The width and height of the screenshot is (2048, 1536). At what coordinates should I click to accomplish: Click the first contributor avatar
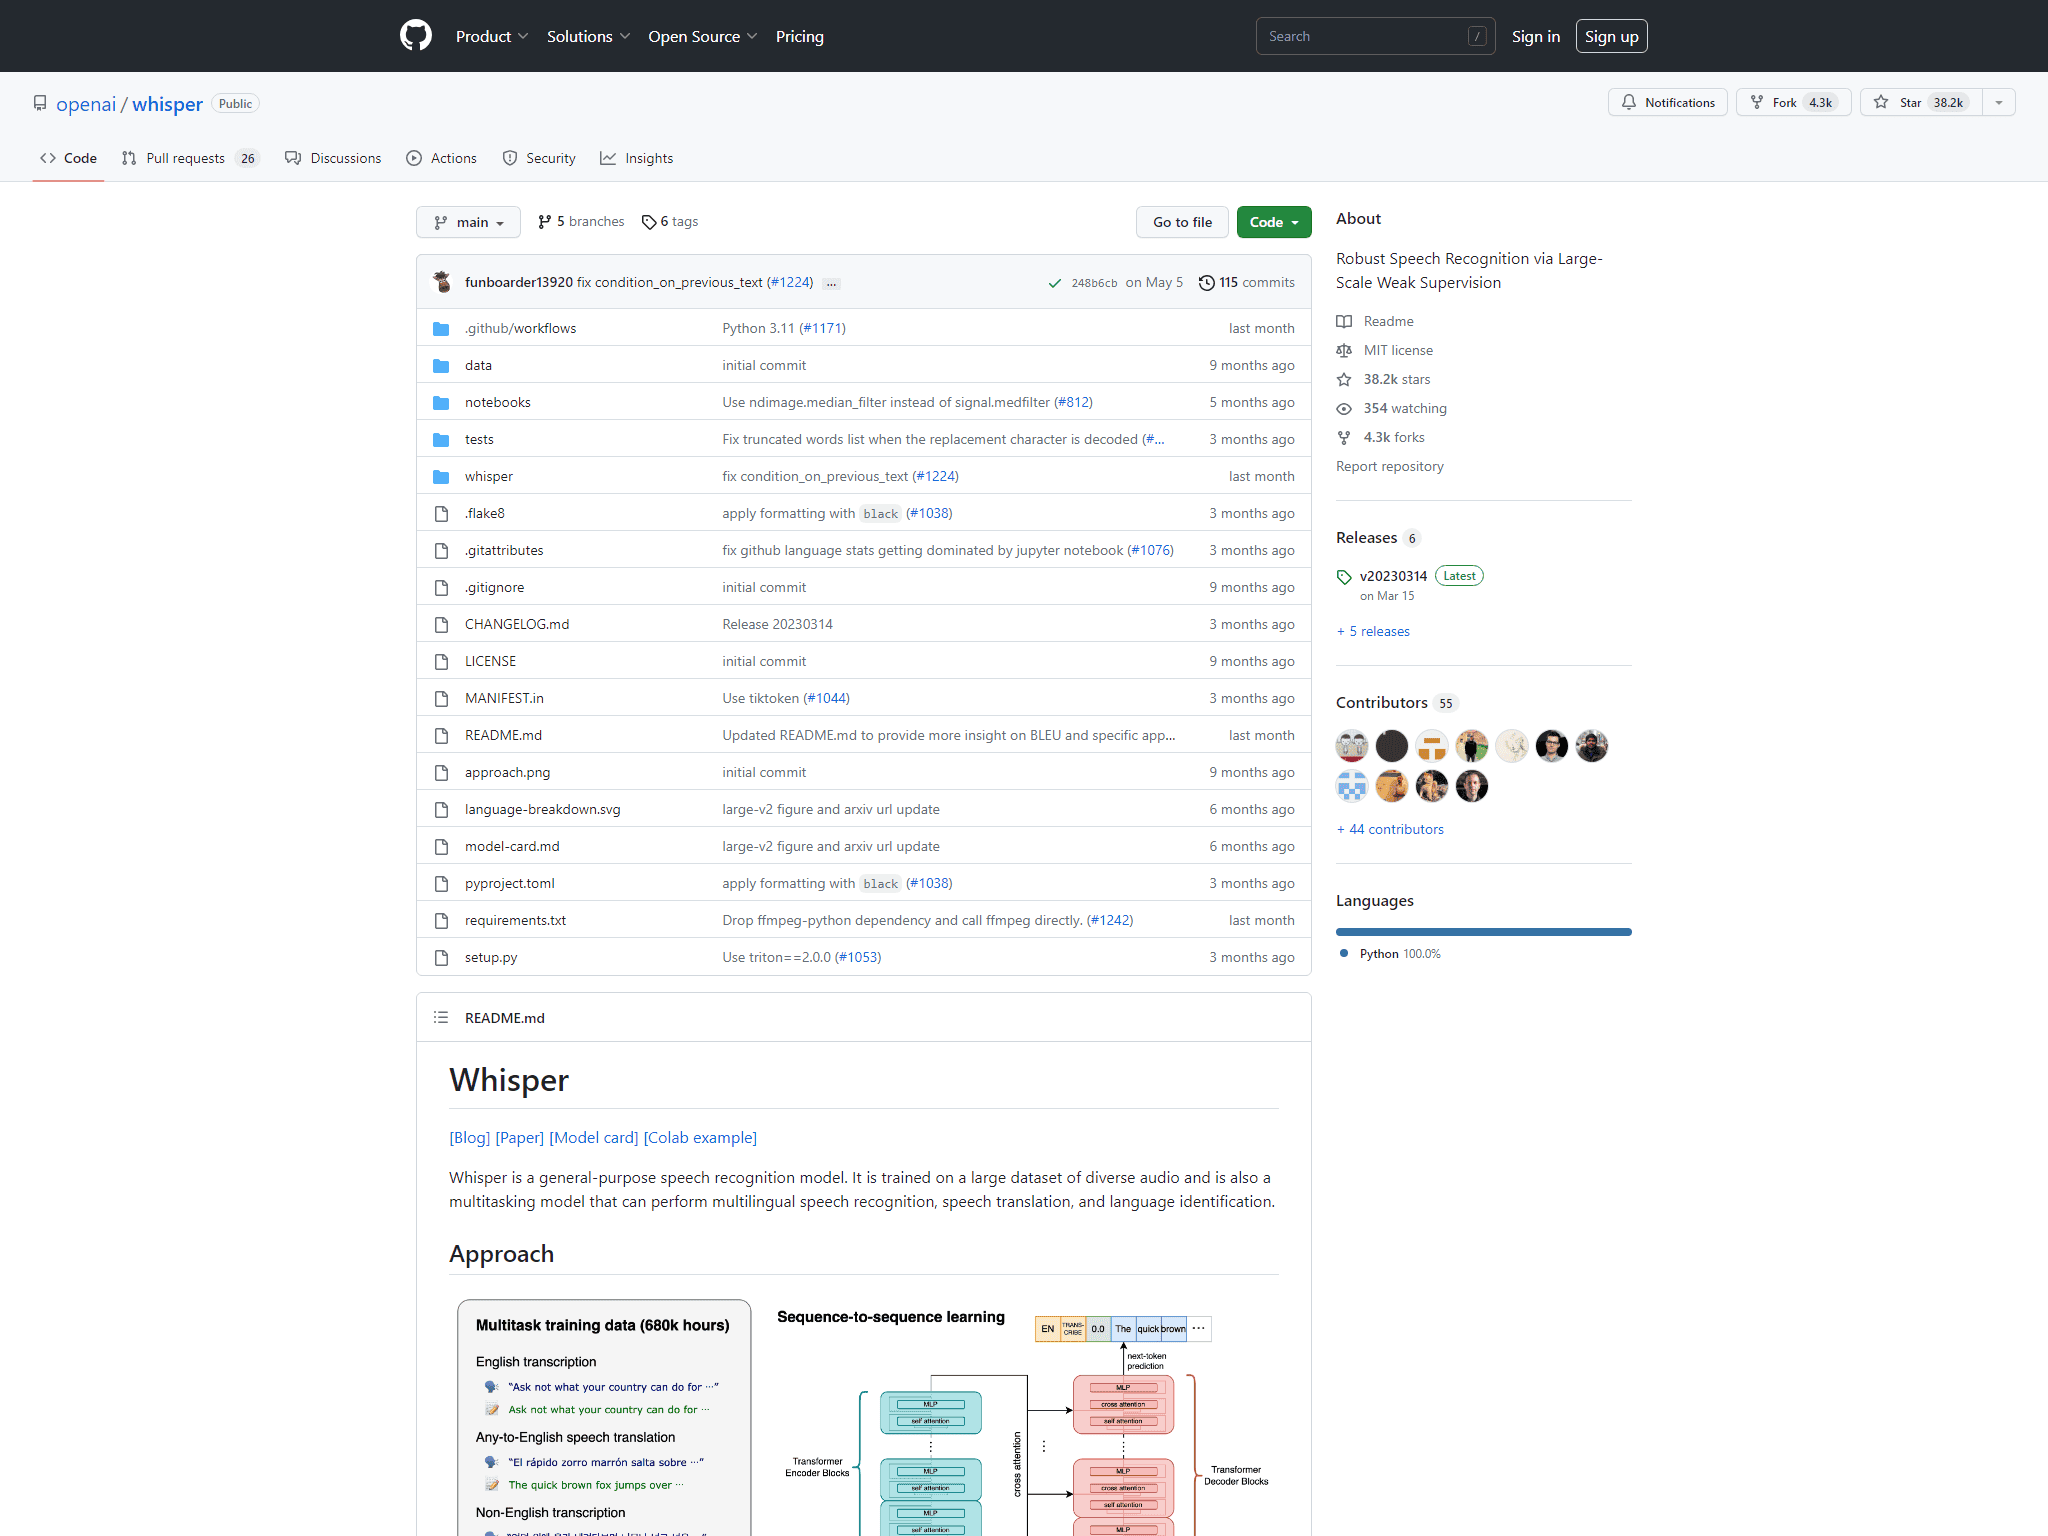tap(1352, 746)
